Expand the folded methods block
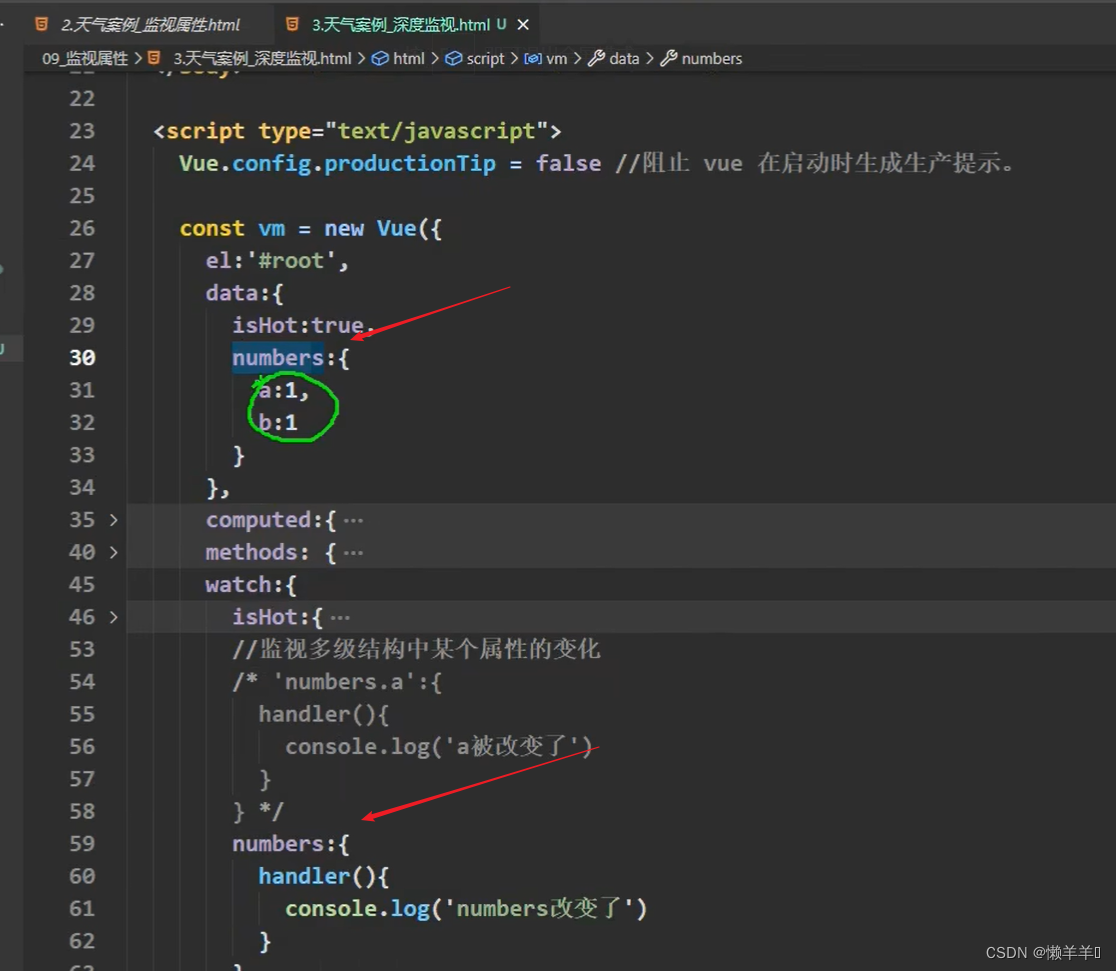Viewport: 1116px width, 971px height. 113,552
